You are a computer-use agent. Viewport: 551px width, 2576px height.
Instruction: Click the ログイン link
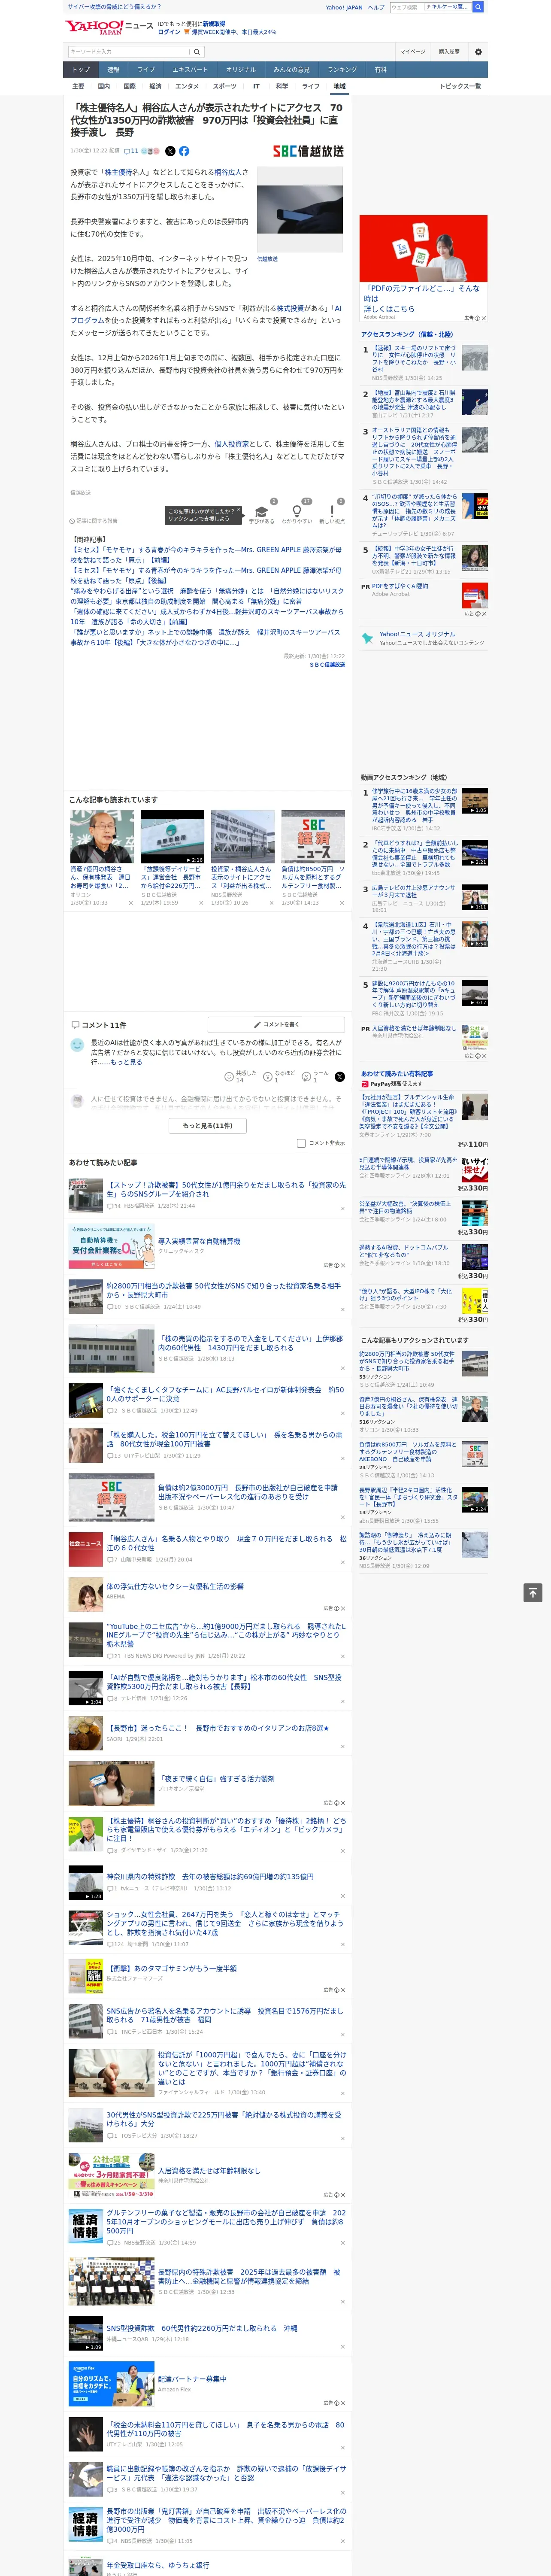(x=169, y=32)
